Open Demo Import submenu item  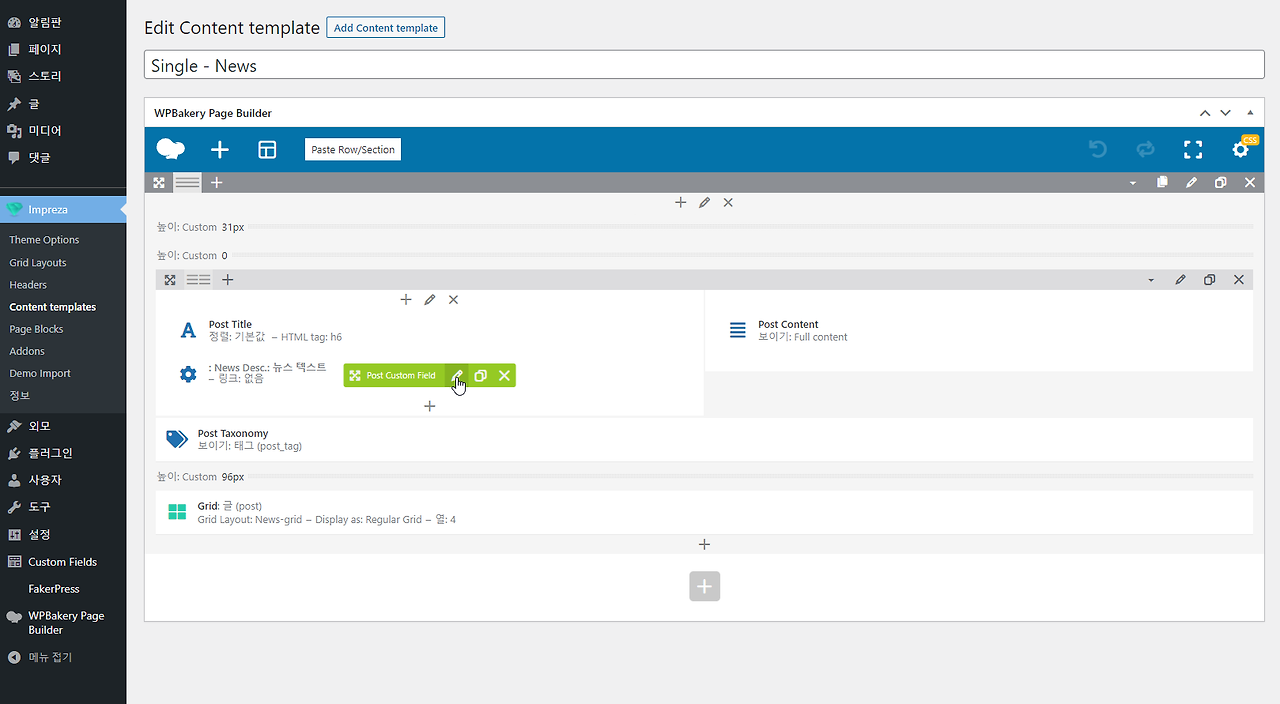40,373
